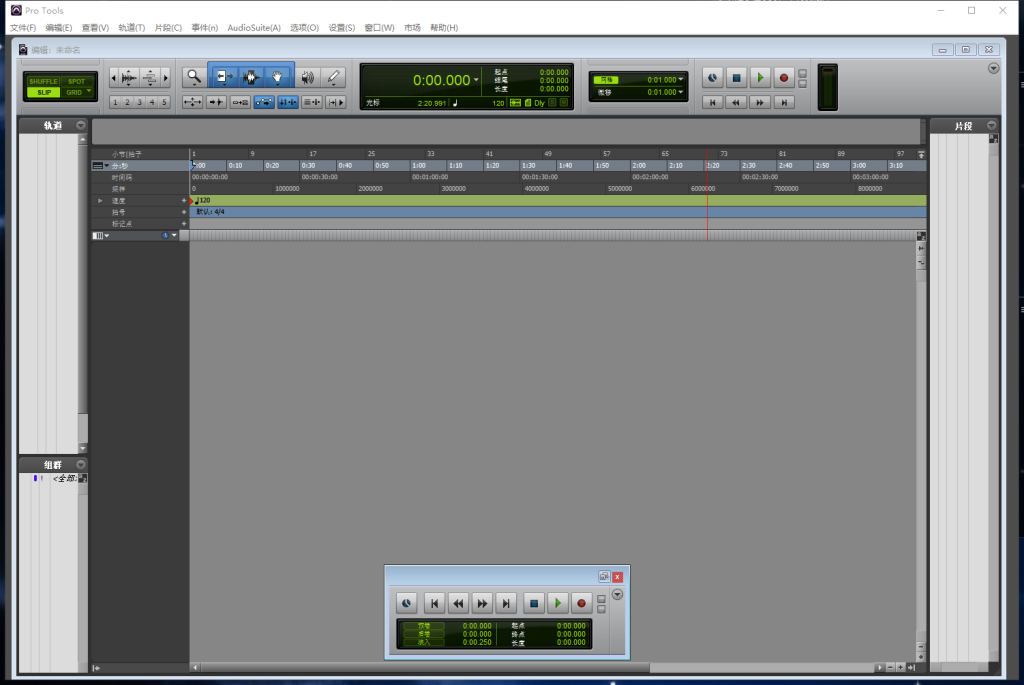This screenshot has height=685, width=1024.
Task: Recall zoom preset 3
Action: coord(140,102)
